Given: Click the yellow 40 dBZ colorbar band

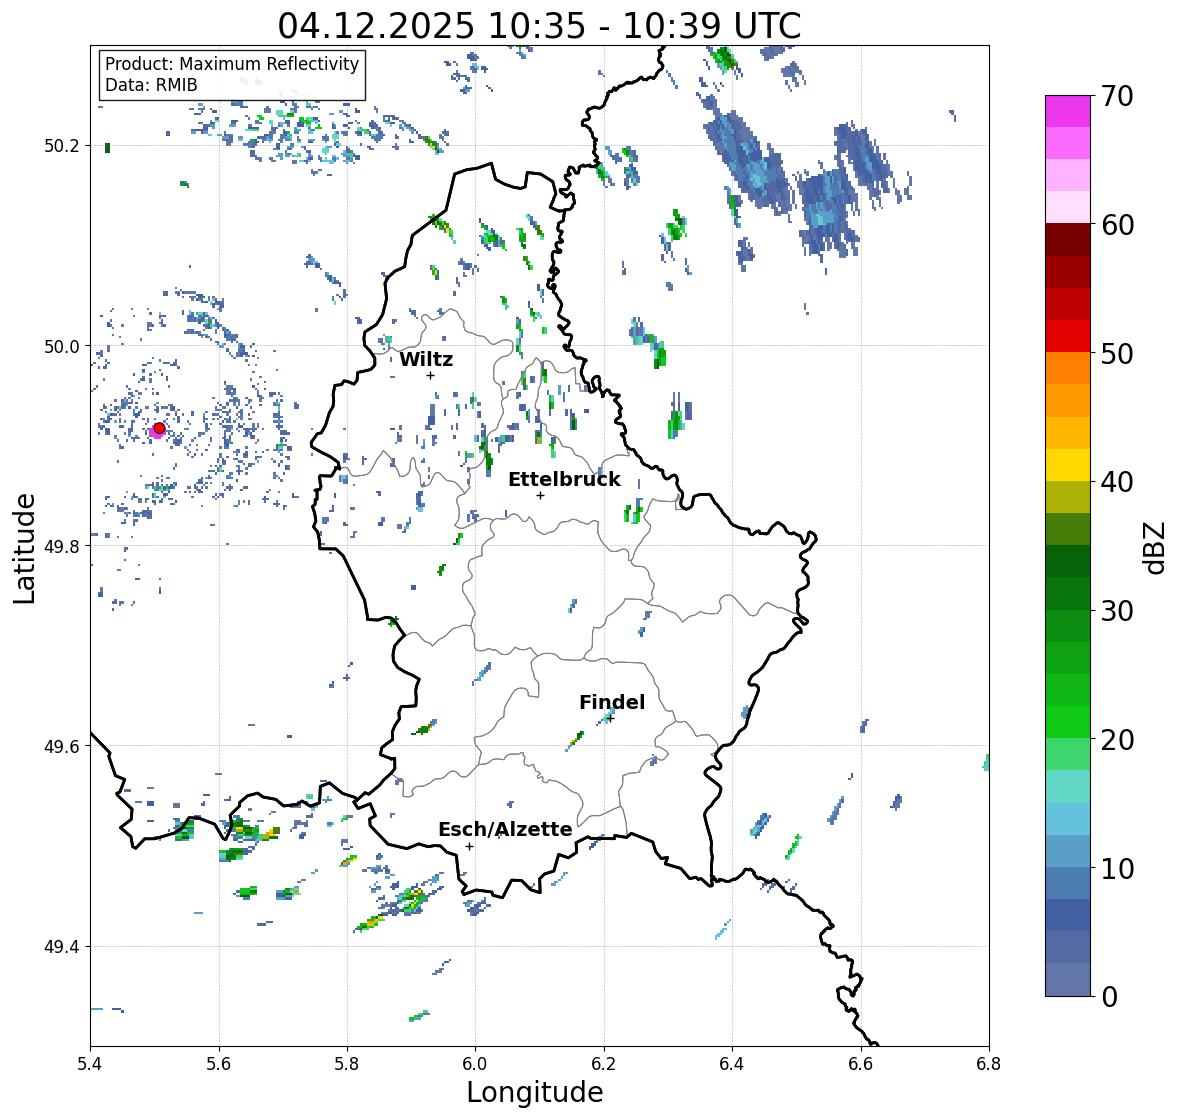Looking at the screenshot, I should (x=1068, y=465).
